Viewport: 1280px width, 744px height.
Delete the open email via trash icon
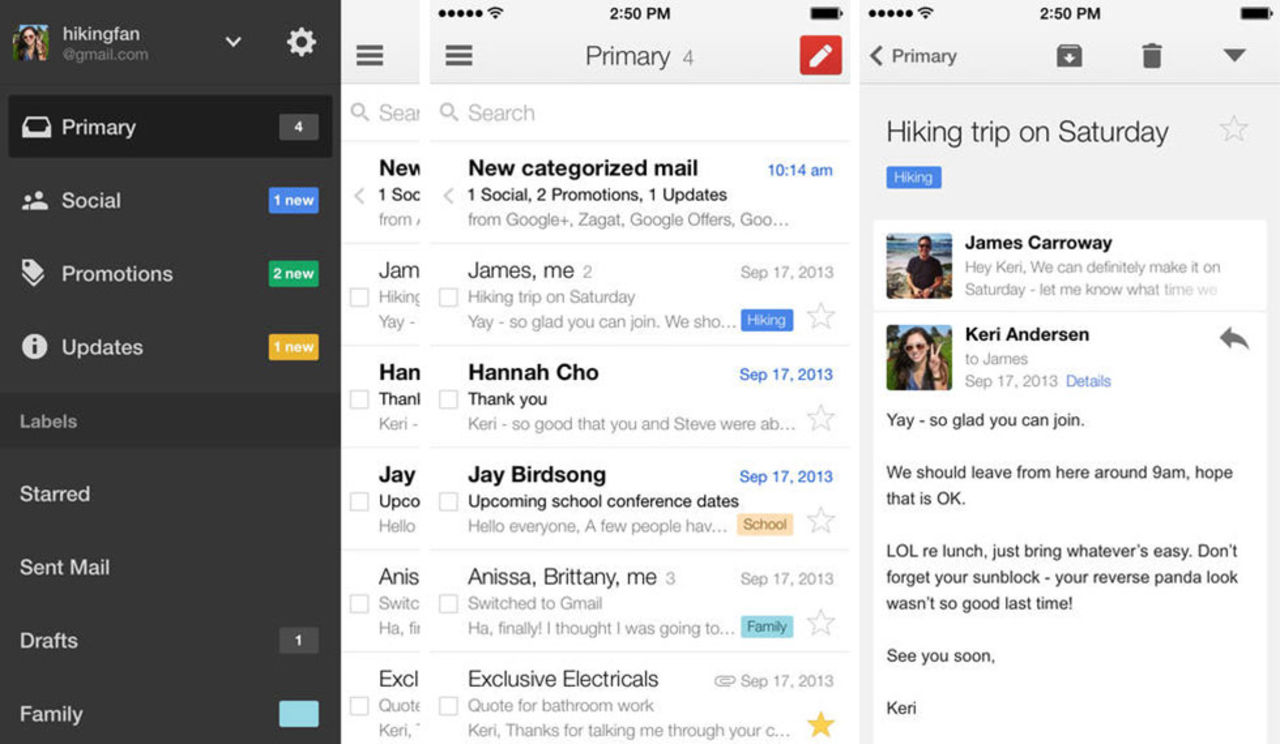pyautogui.click(x=1151, y=55)
